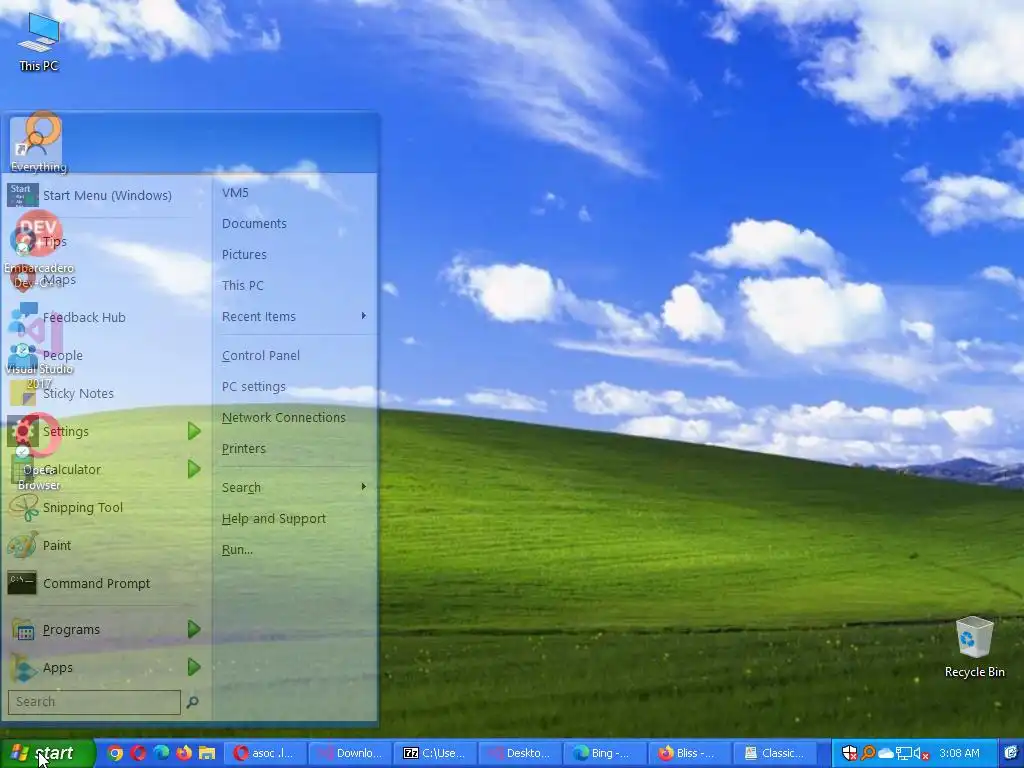Switch to 7-Zip 'C:\Use...' taskbar window
Screen dimensions: 1024x768
(x=435, y=753)
